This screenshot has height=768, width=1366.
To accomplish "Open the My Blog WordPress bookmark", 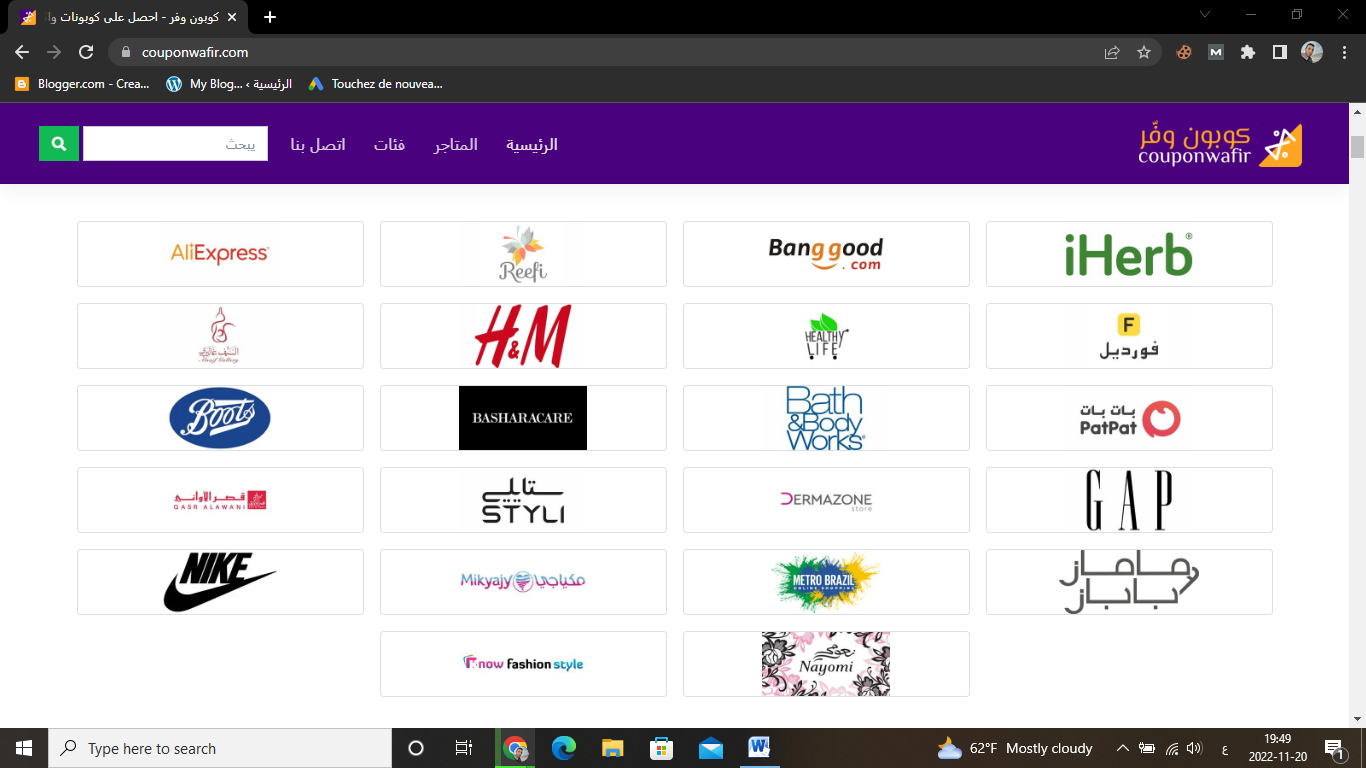I will (229, 84).
